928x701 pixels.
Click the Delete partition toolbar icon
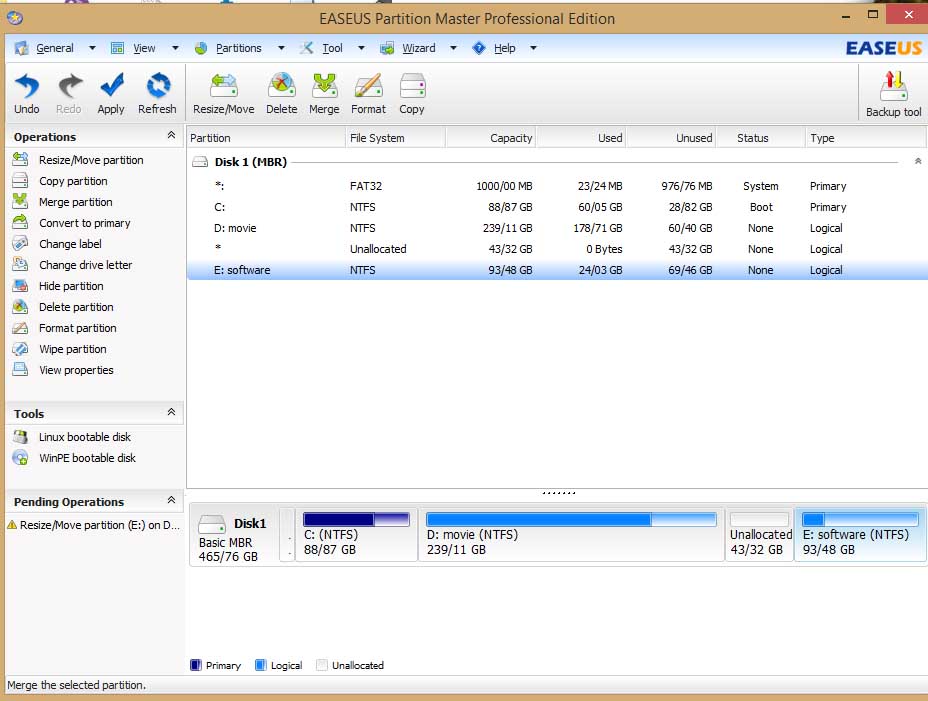point(281,93)
